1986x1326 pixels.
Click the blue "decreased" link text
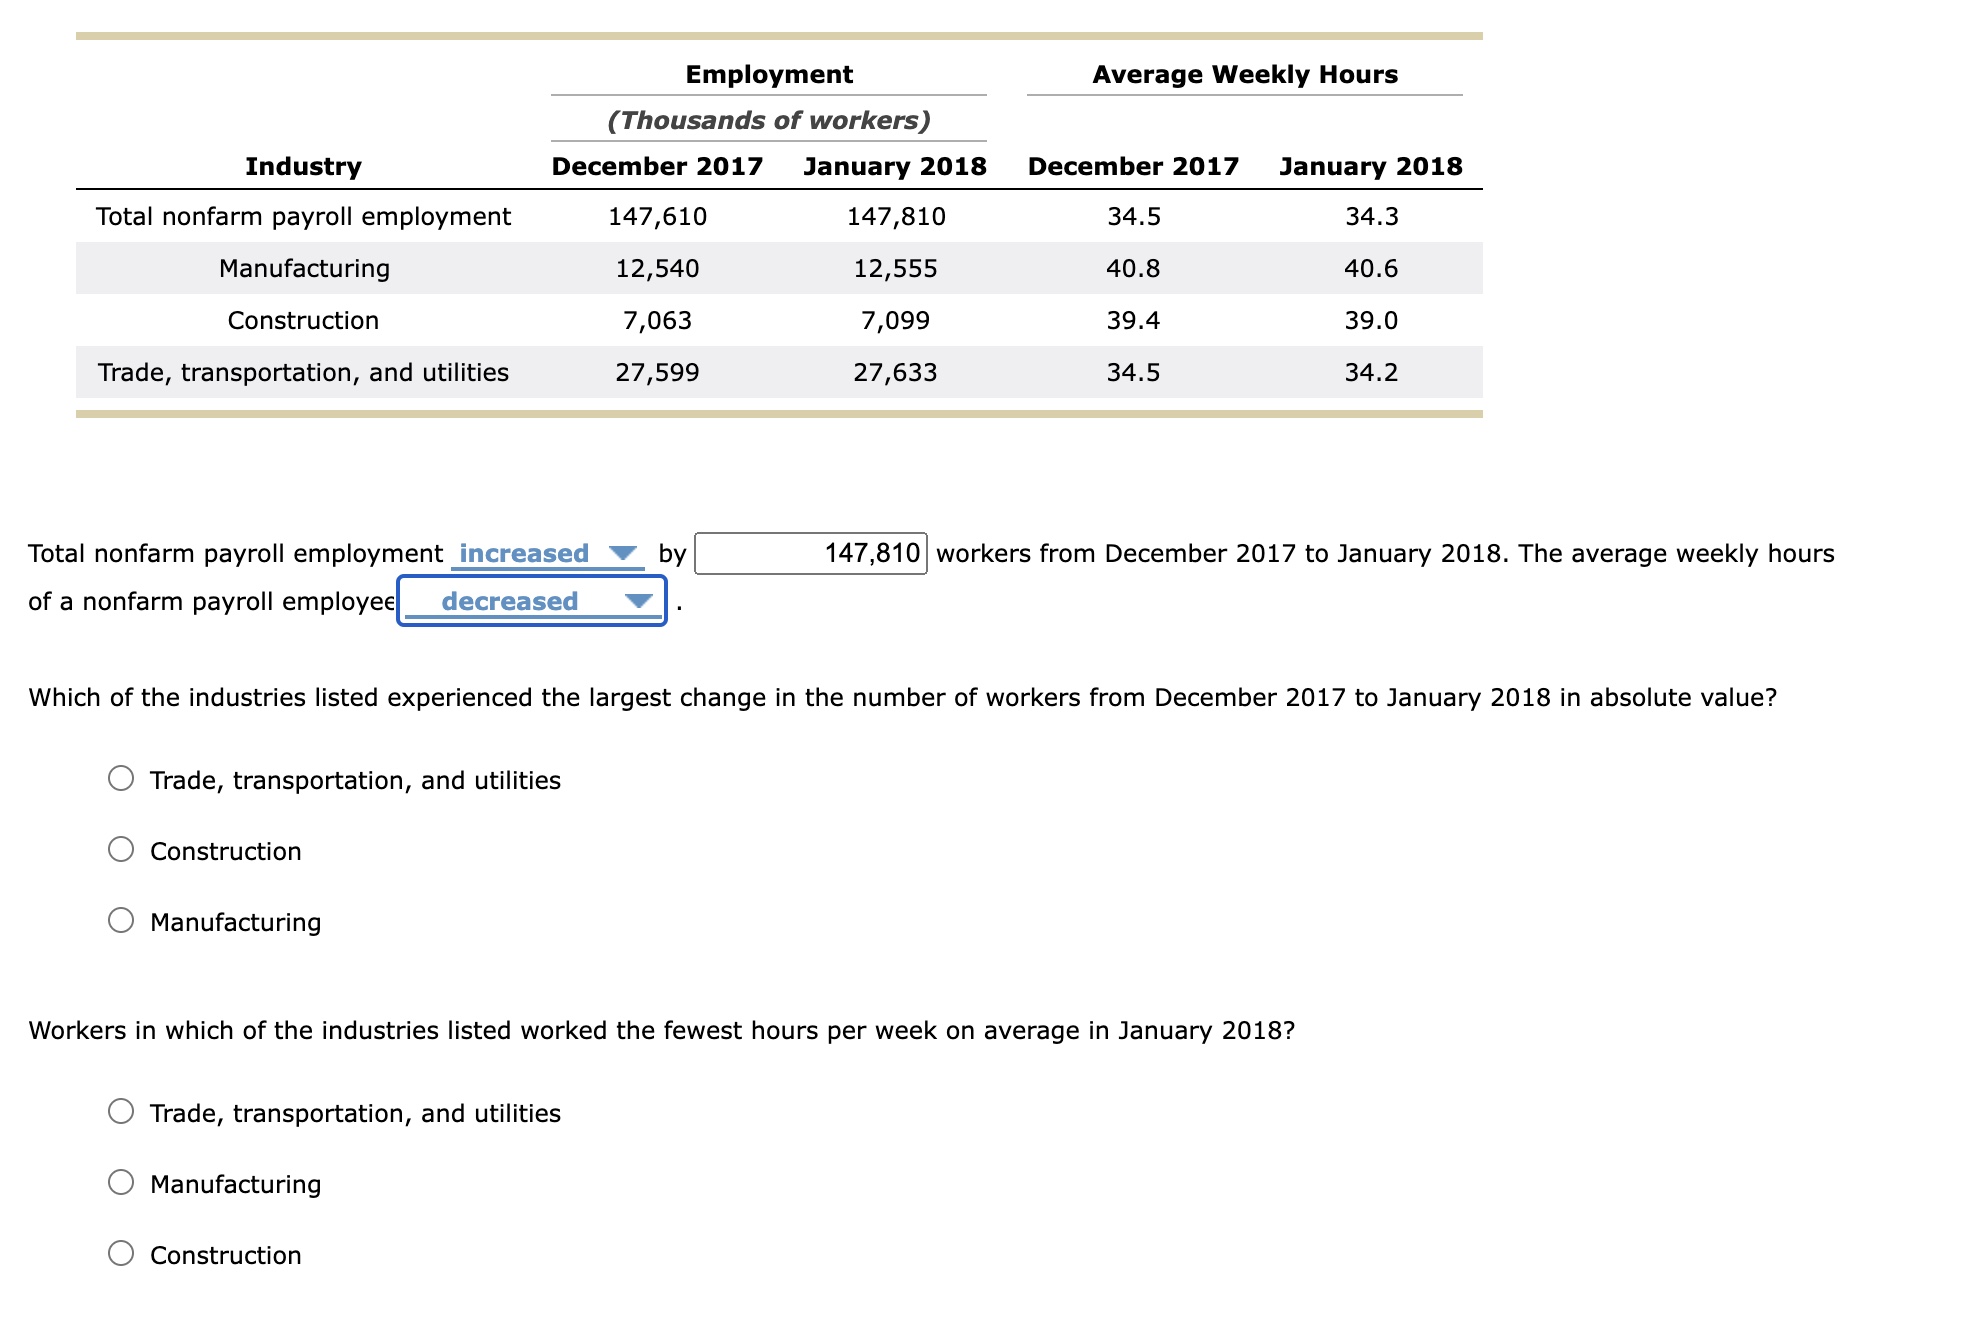[x=510, y=601]
